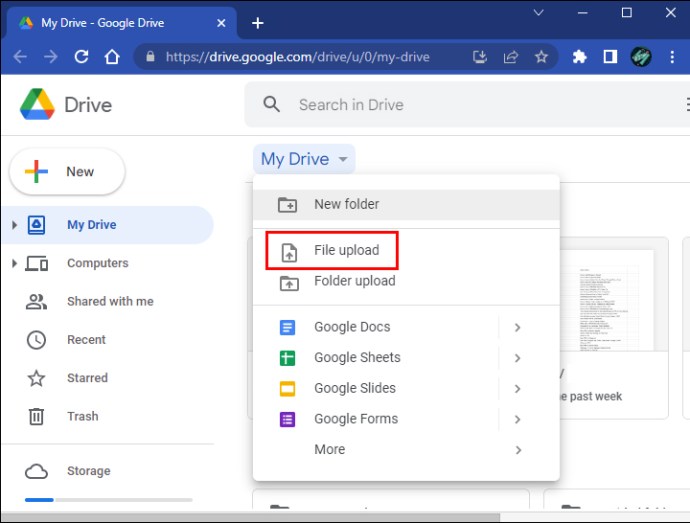
Task: Open the More submenu arrow
Action: point(517,450)
